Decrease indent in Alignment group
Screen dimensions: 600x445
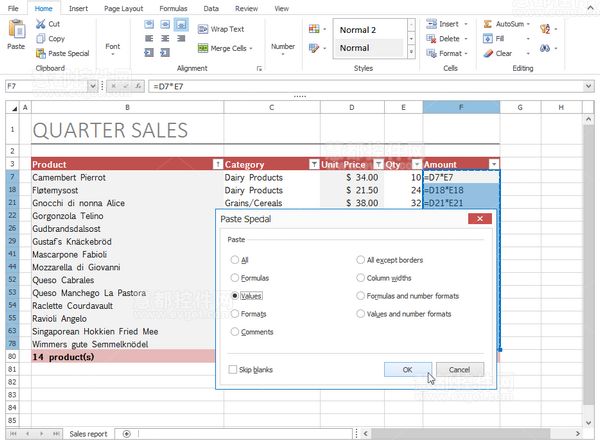click(x=149, y=52)
